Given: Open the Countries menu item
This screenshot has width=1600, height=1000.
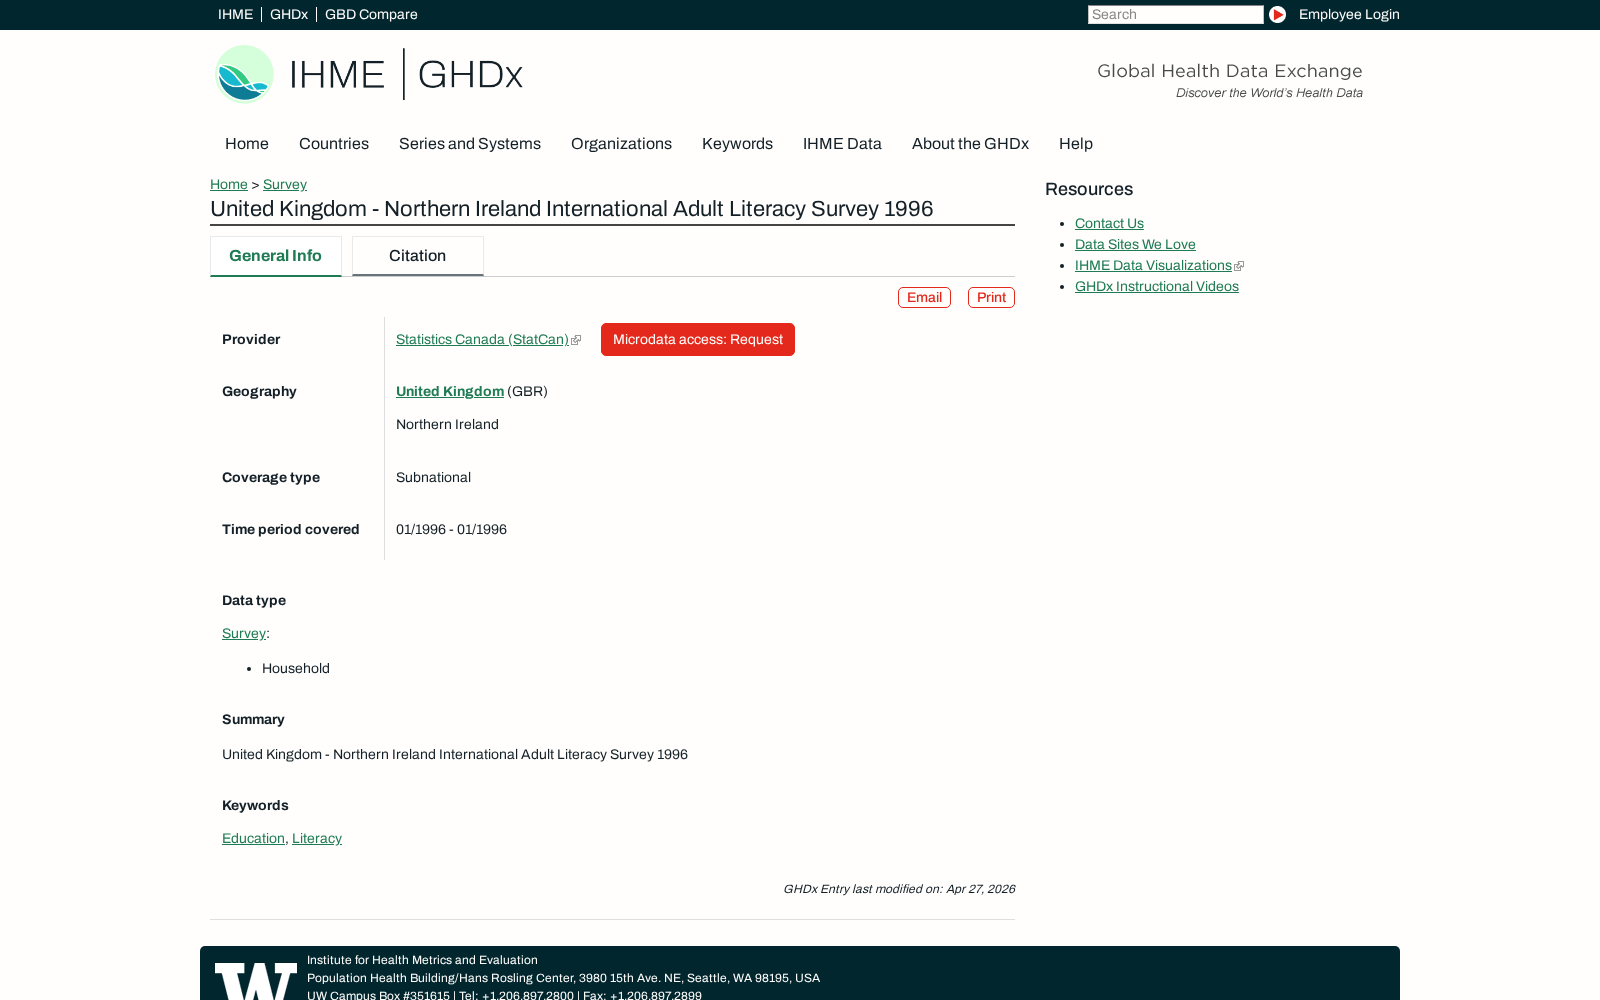Looking at the screenshot, I should tap(334, 144).
